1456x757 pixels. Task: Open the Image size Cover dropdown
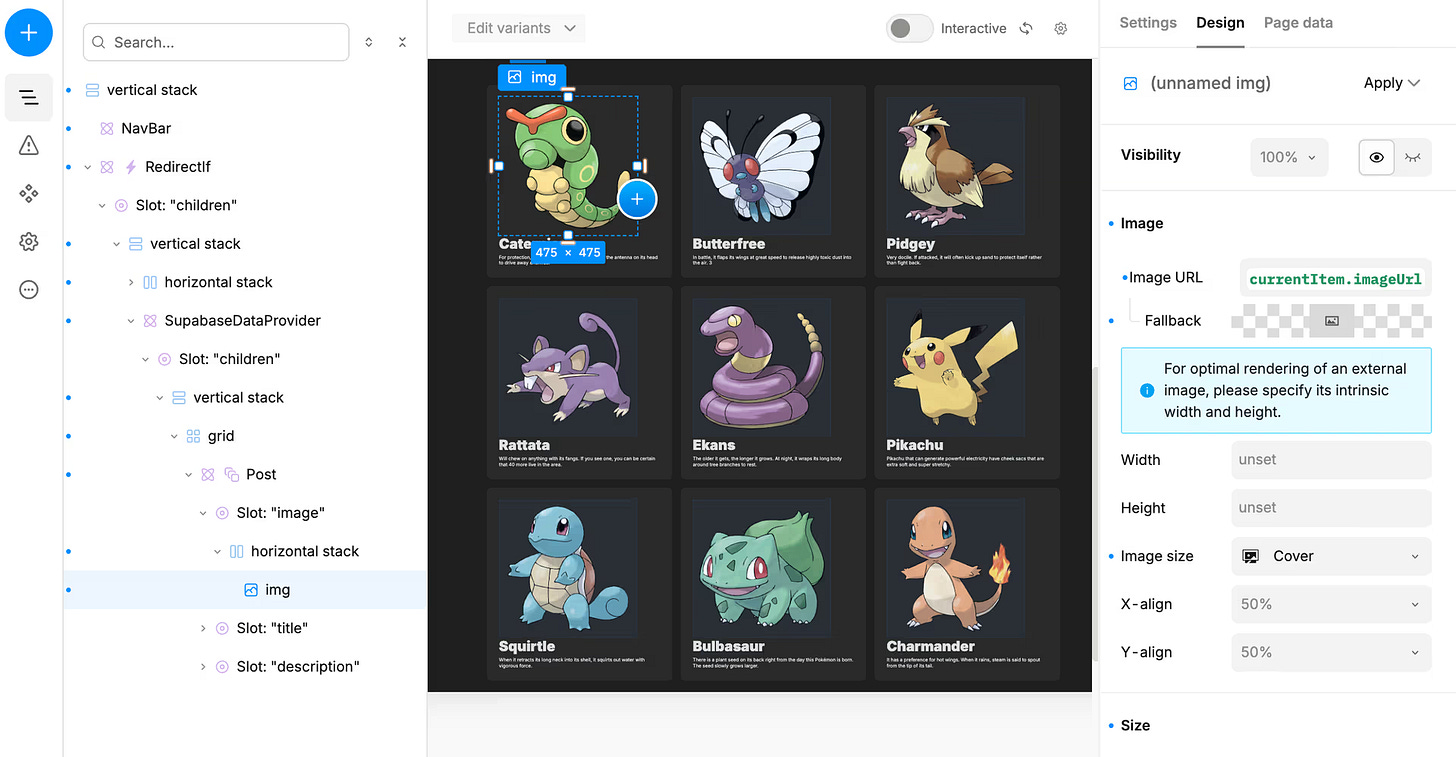1331,556
